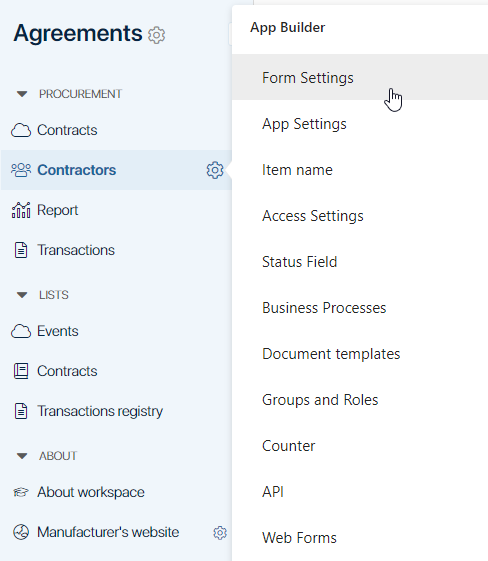488x561 pixels.
Task: Click the gear icon beside Contractors
Action: 215,170
